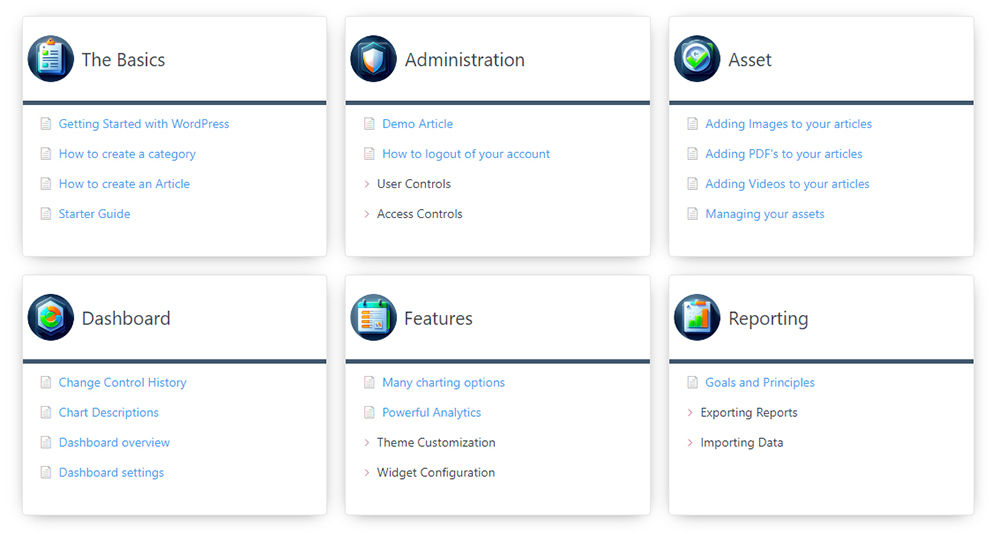Click the bar chart icon beside Reporting

[696, 317]
